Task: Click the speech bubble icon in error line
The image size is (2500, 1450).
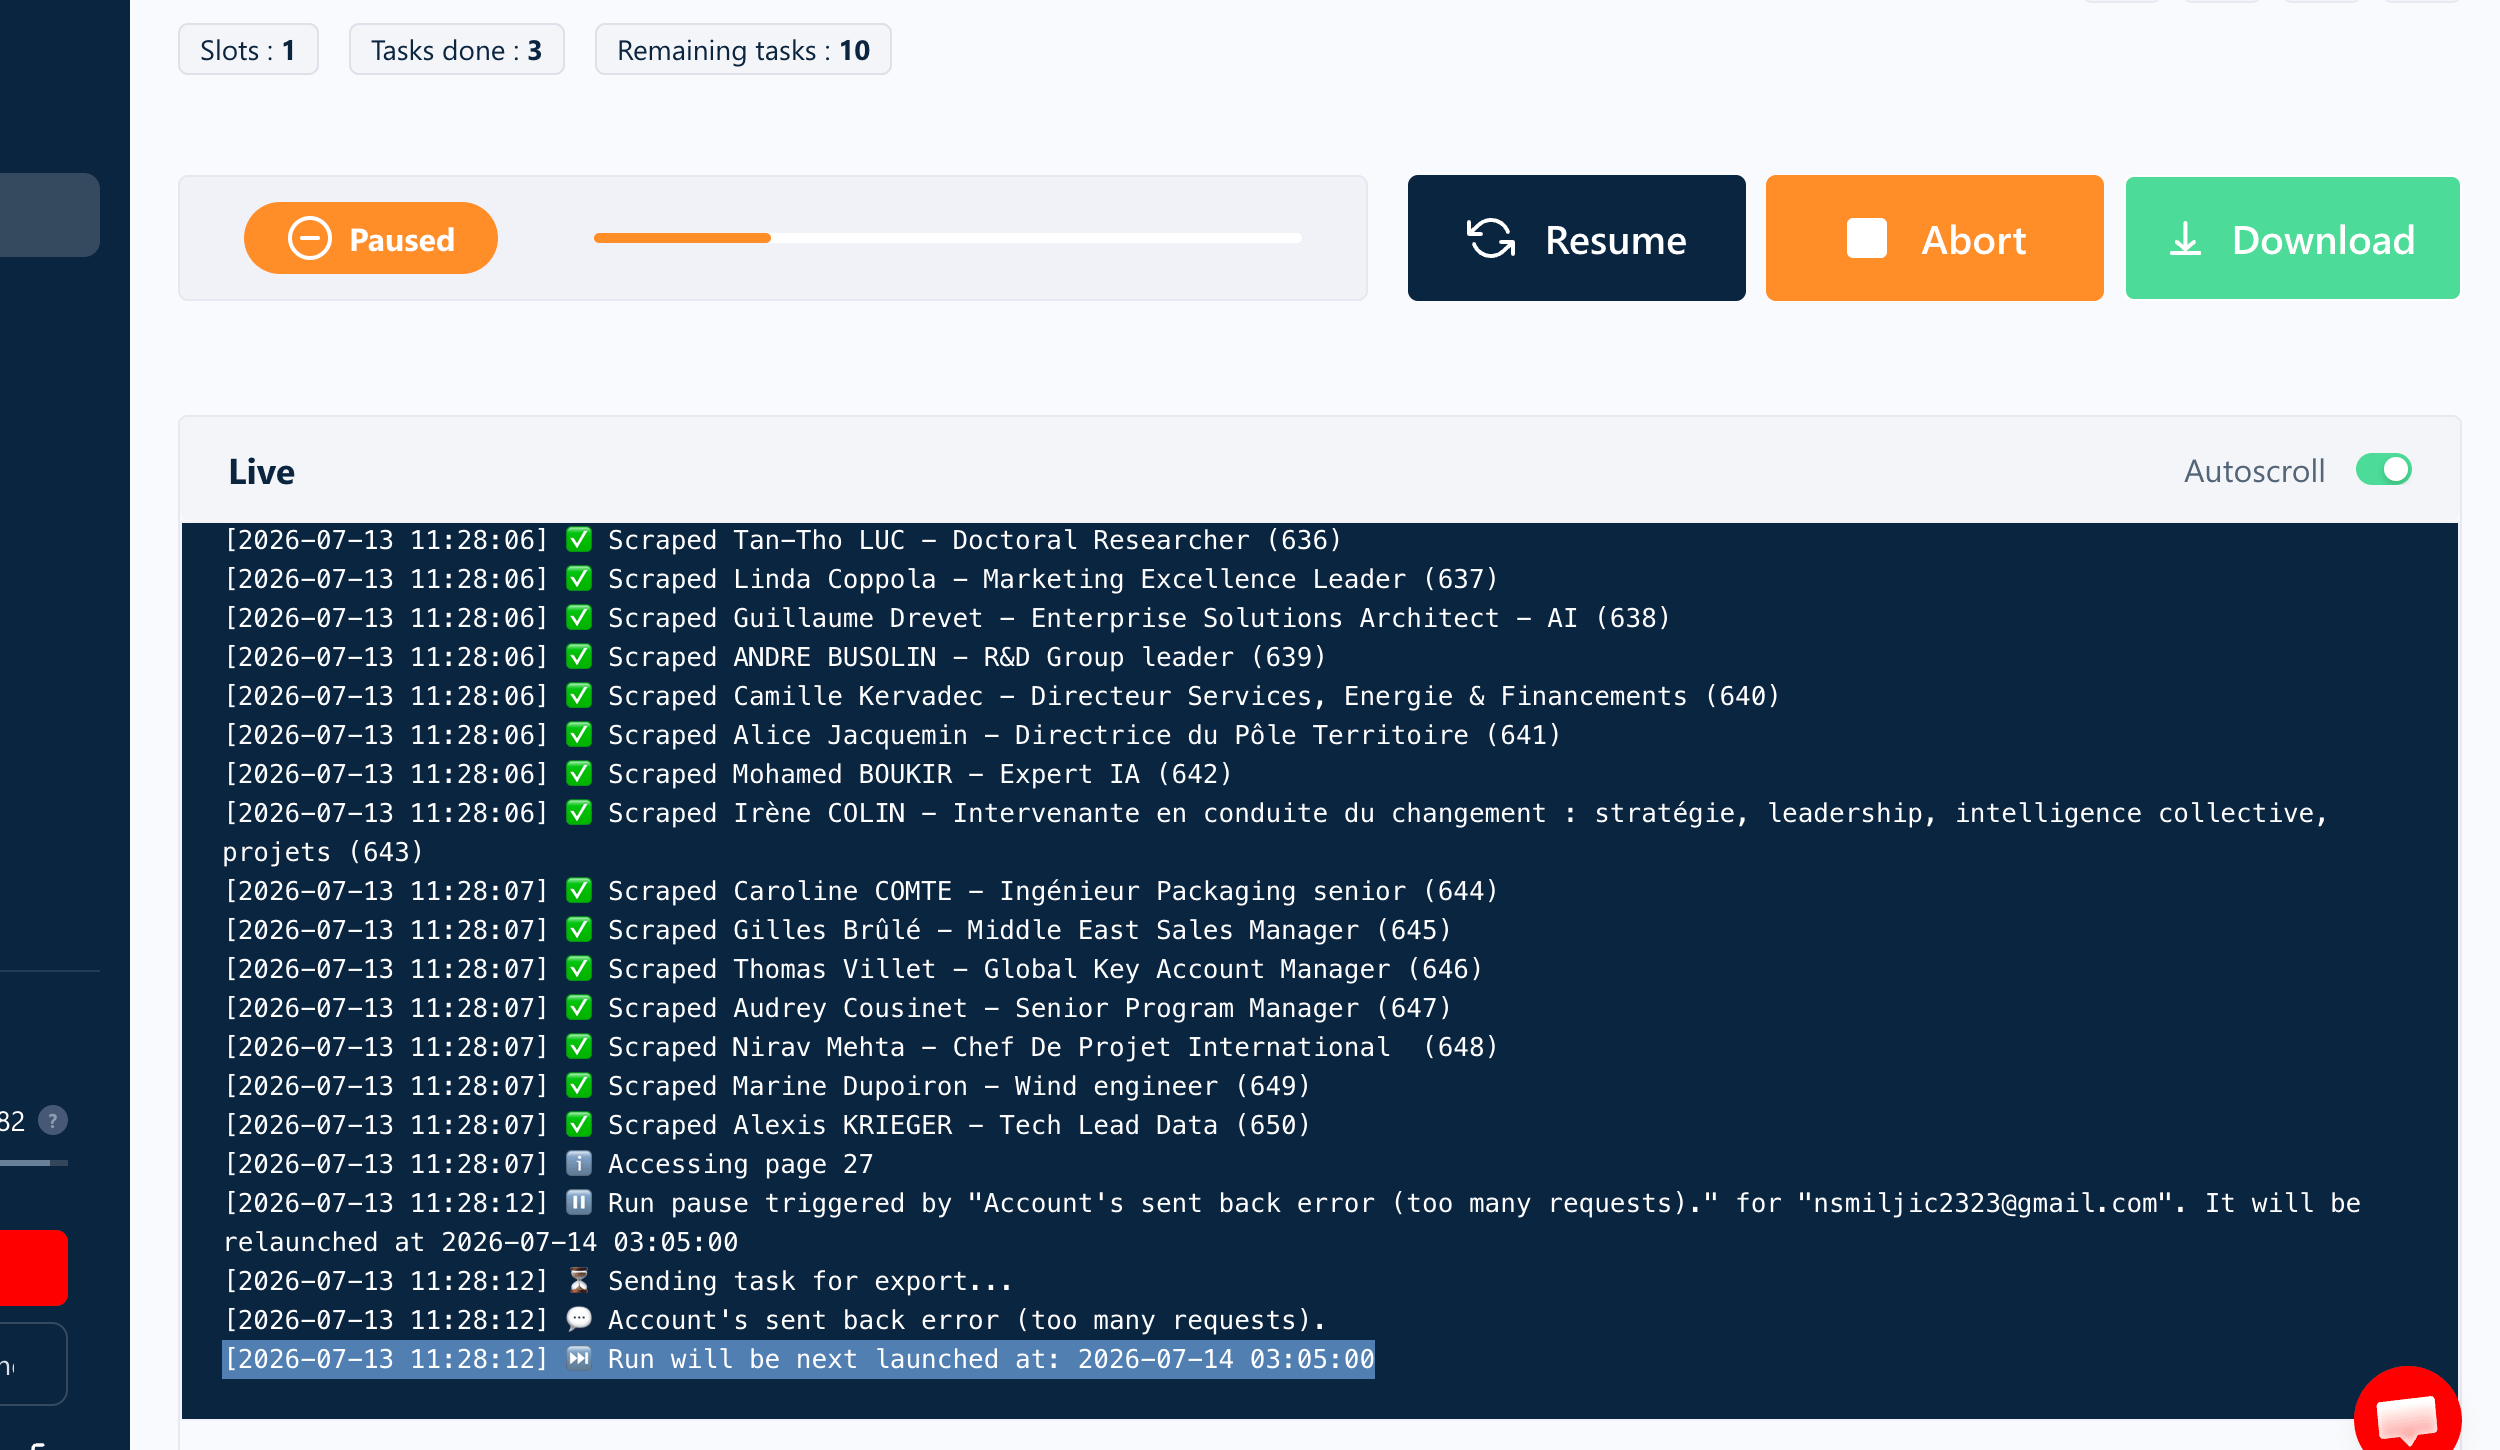Action: (x=579, y=1319)
